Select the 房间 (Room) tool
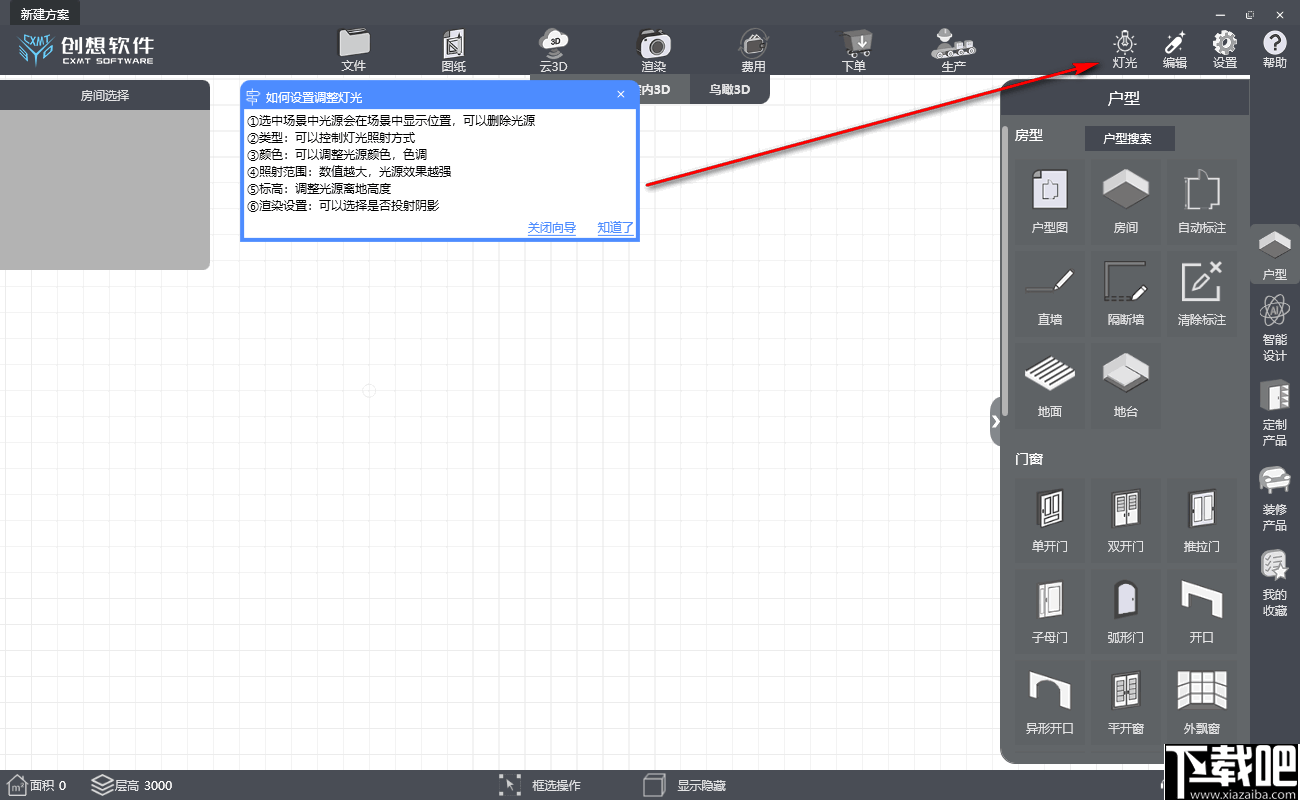The height and width of the screenshot is (800, 1300). tap(1126, 202)
